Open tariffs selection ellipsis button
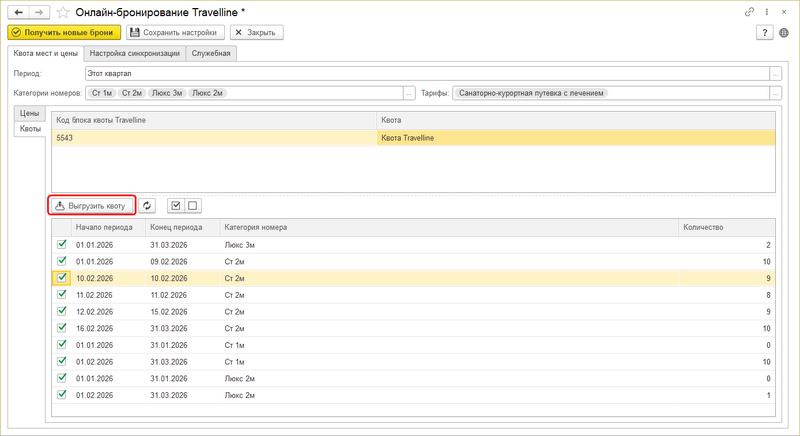Screen dimensions: 800x436 [x=775, y=93]
